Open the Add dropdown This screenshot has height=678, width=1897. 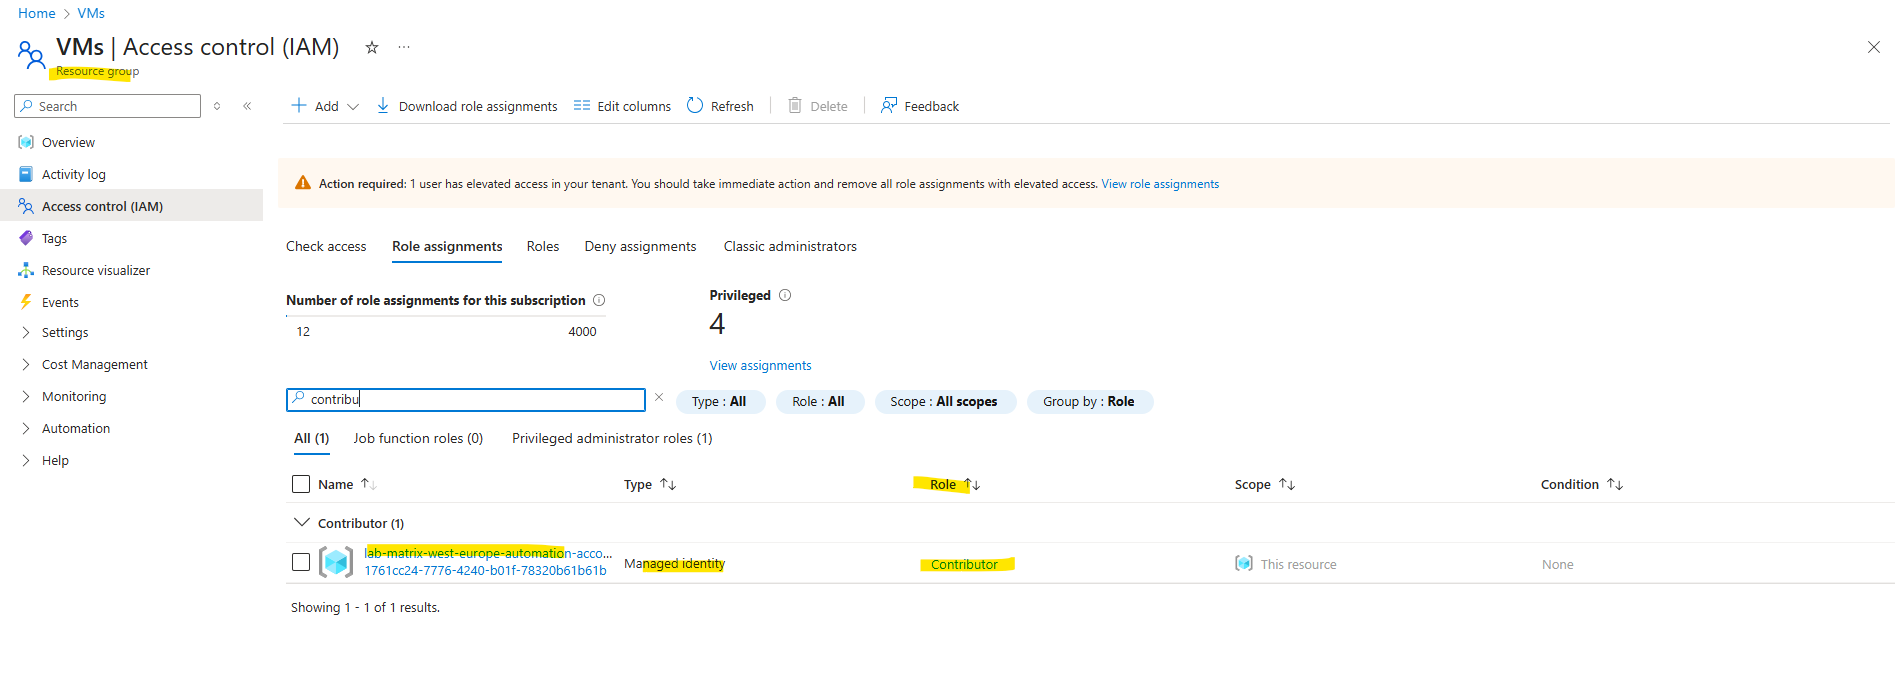[325, 106]
